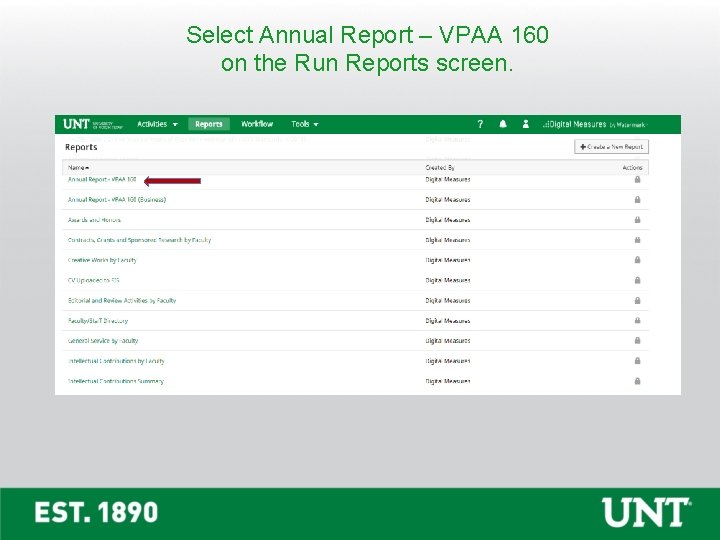Click Digital Measures in the Faculty/Staff Directory row
The height and width of the screenshot is (540, 720).
pos(448,321)
